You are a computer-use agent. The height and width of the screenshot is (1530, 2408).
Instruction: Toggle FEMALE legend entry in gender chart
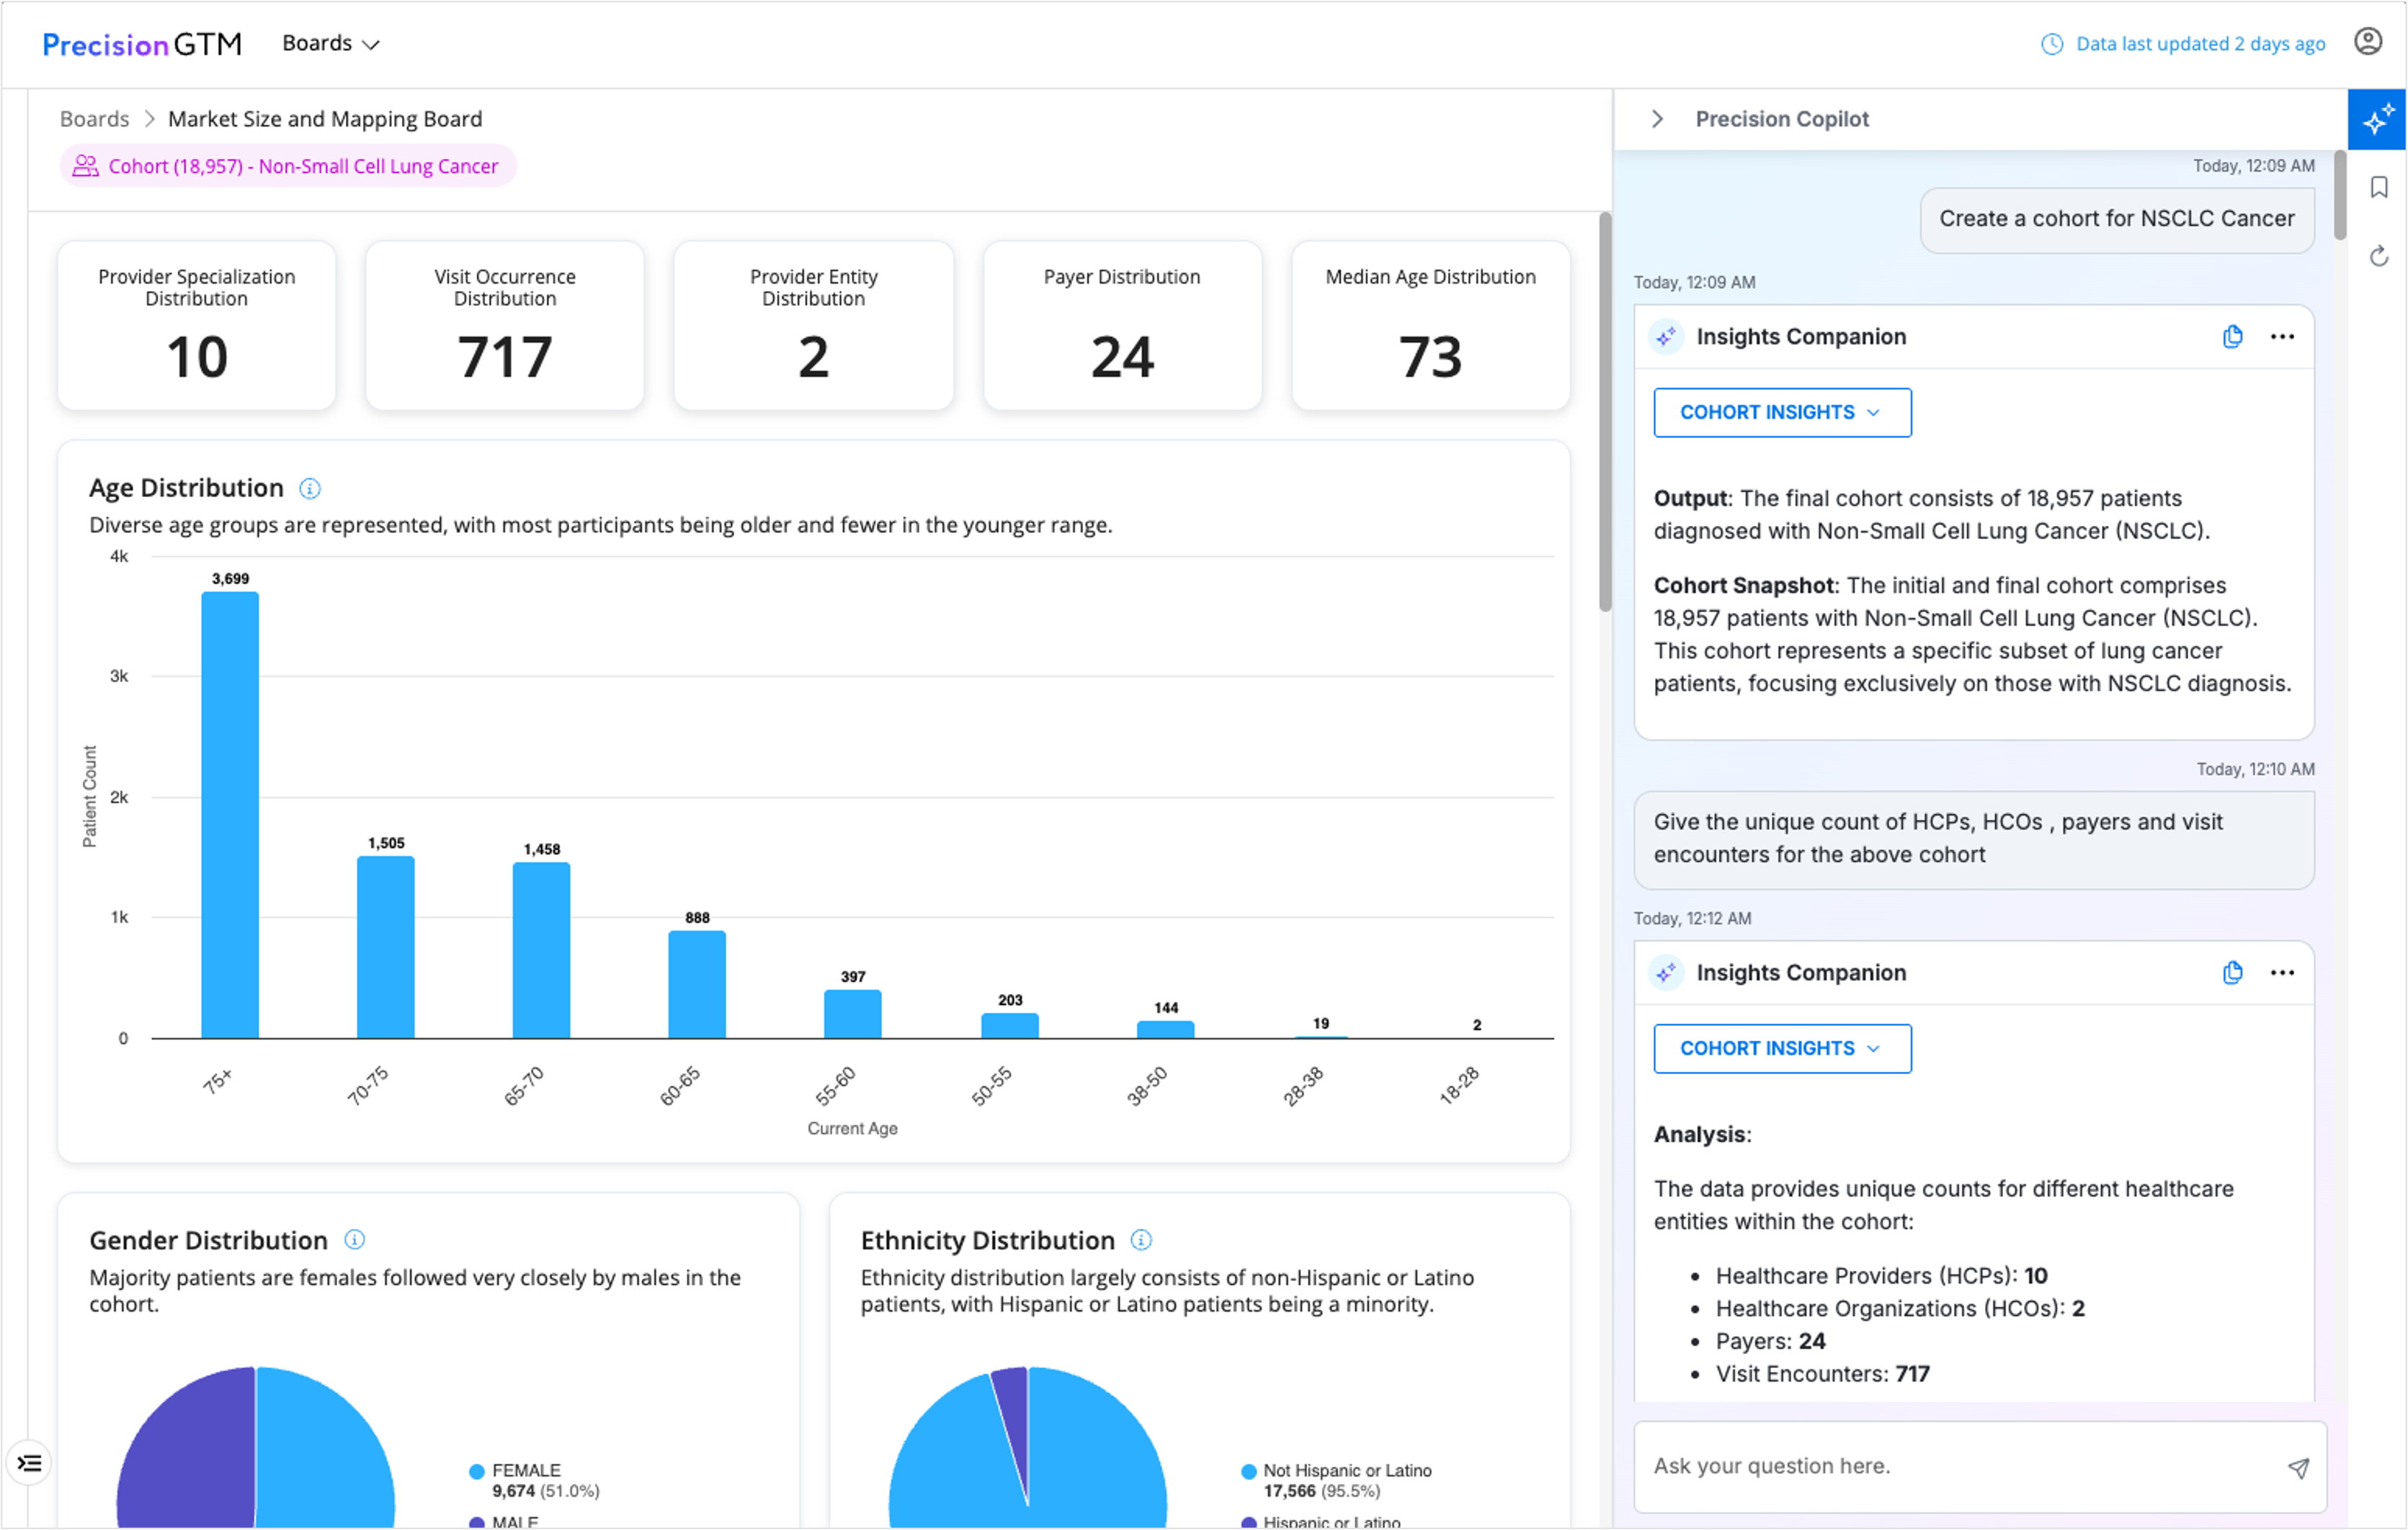tap(525, 1471)
